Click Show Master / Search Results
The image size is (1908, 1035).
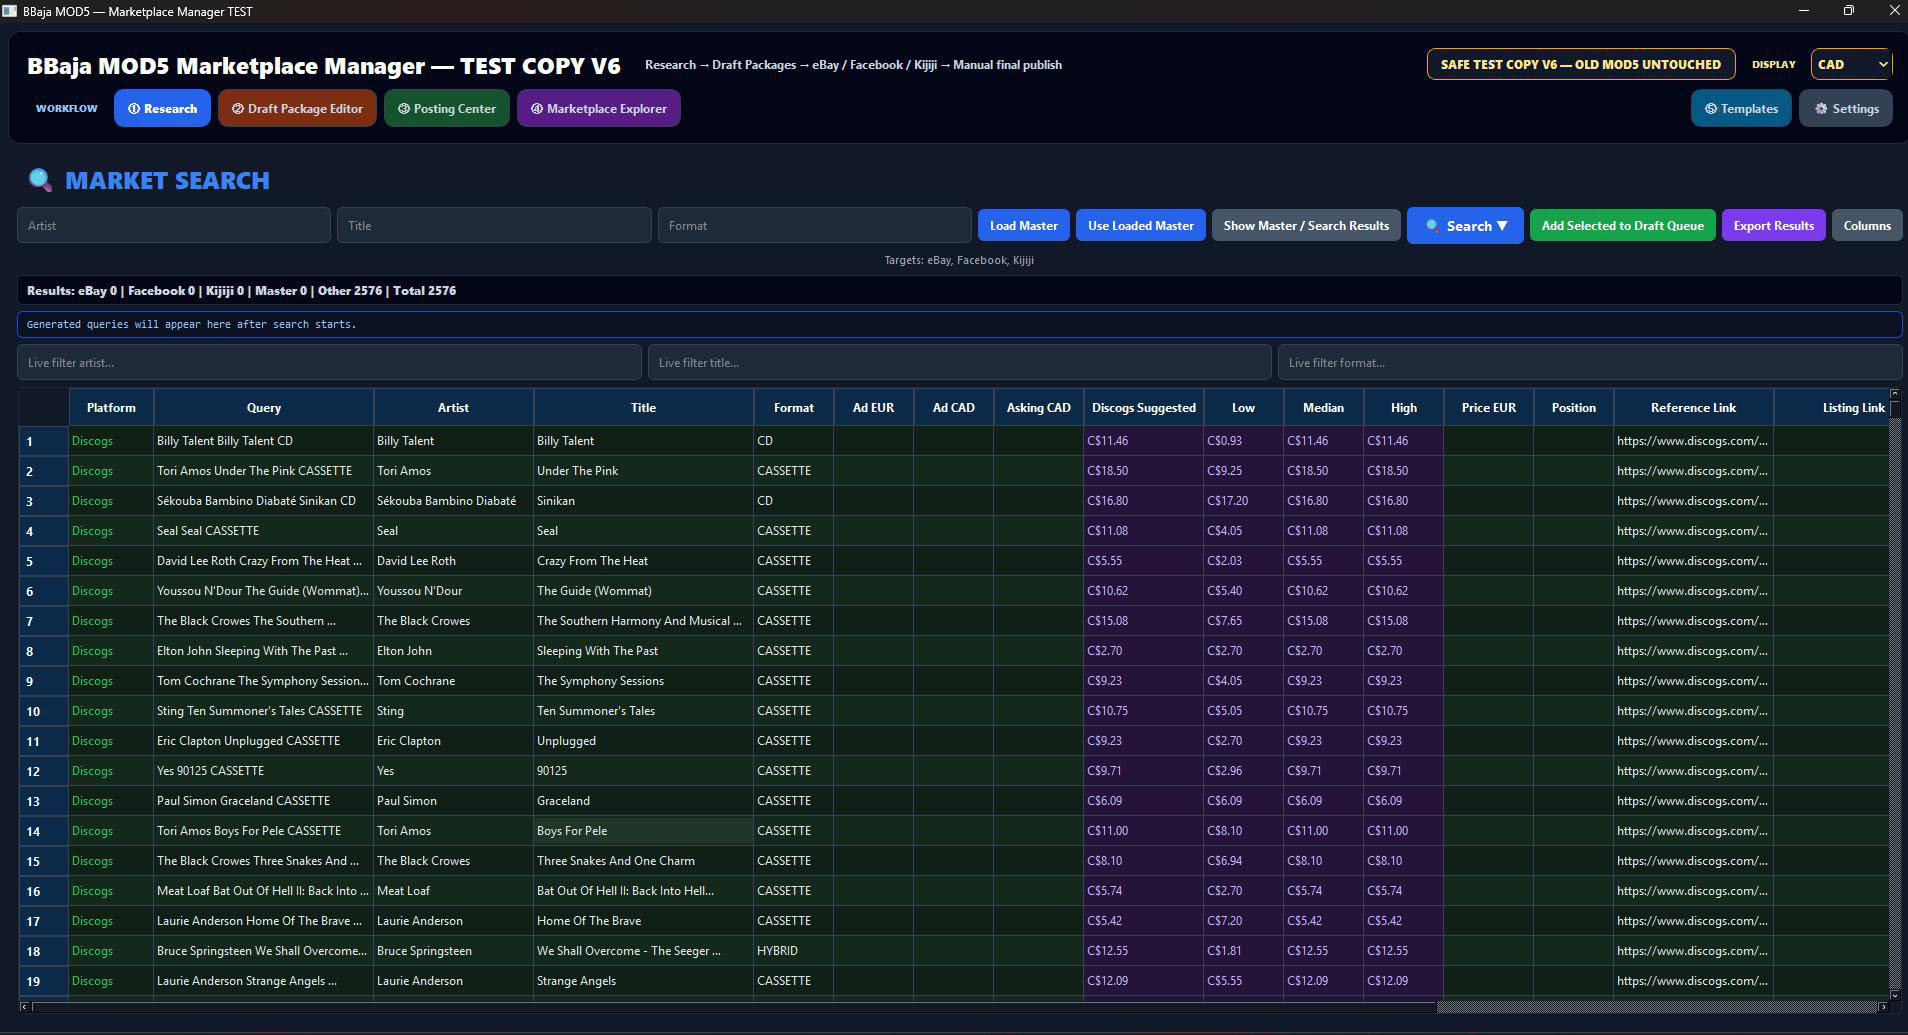1306,225
